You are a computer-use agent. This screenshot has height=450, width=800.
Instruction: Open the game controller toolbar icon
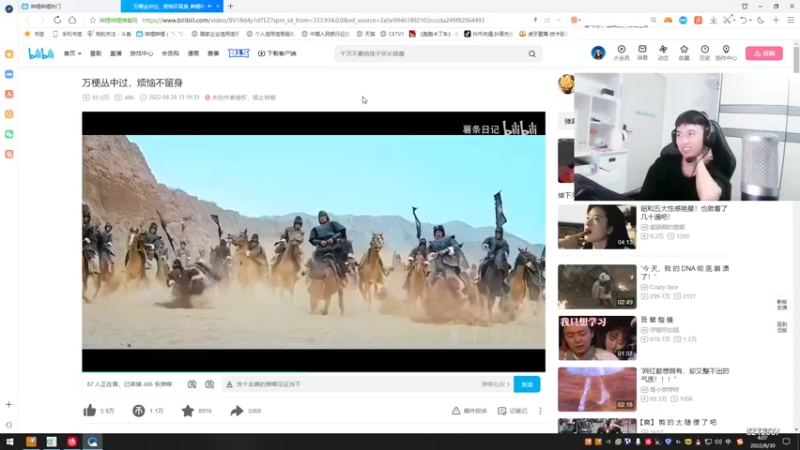pos(668,20)
